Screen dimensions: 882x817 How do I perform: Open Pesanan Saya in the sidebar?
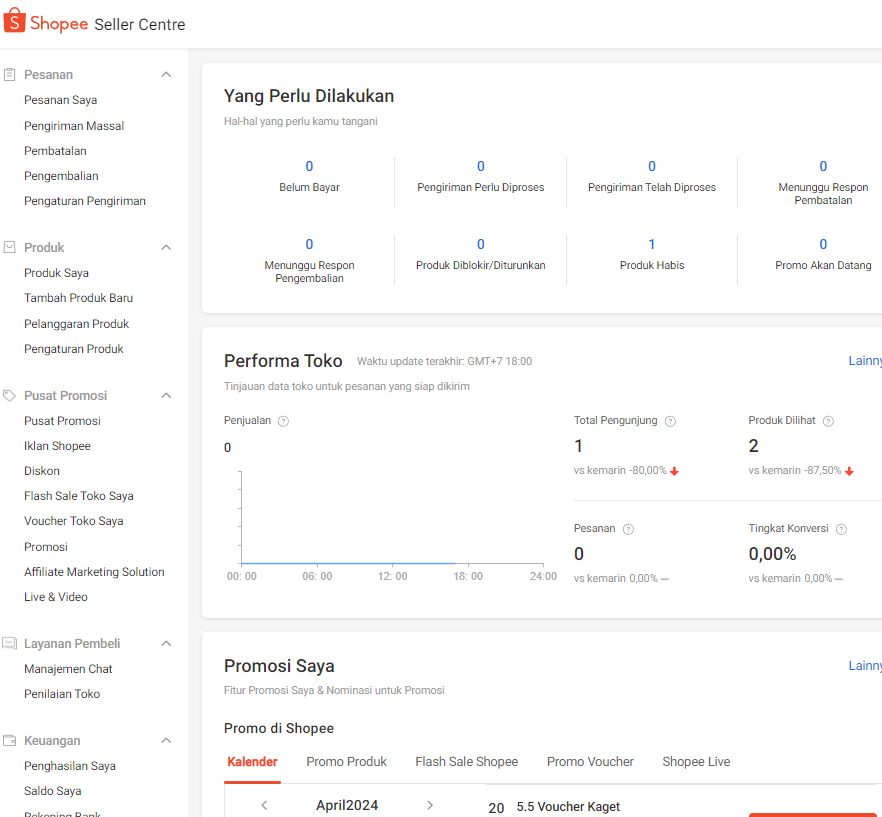tap(61, 100)
